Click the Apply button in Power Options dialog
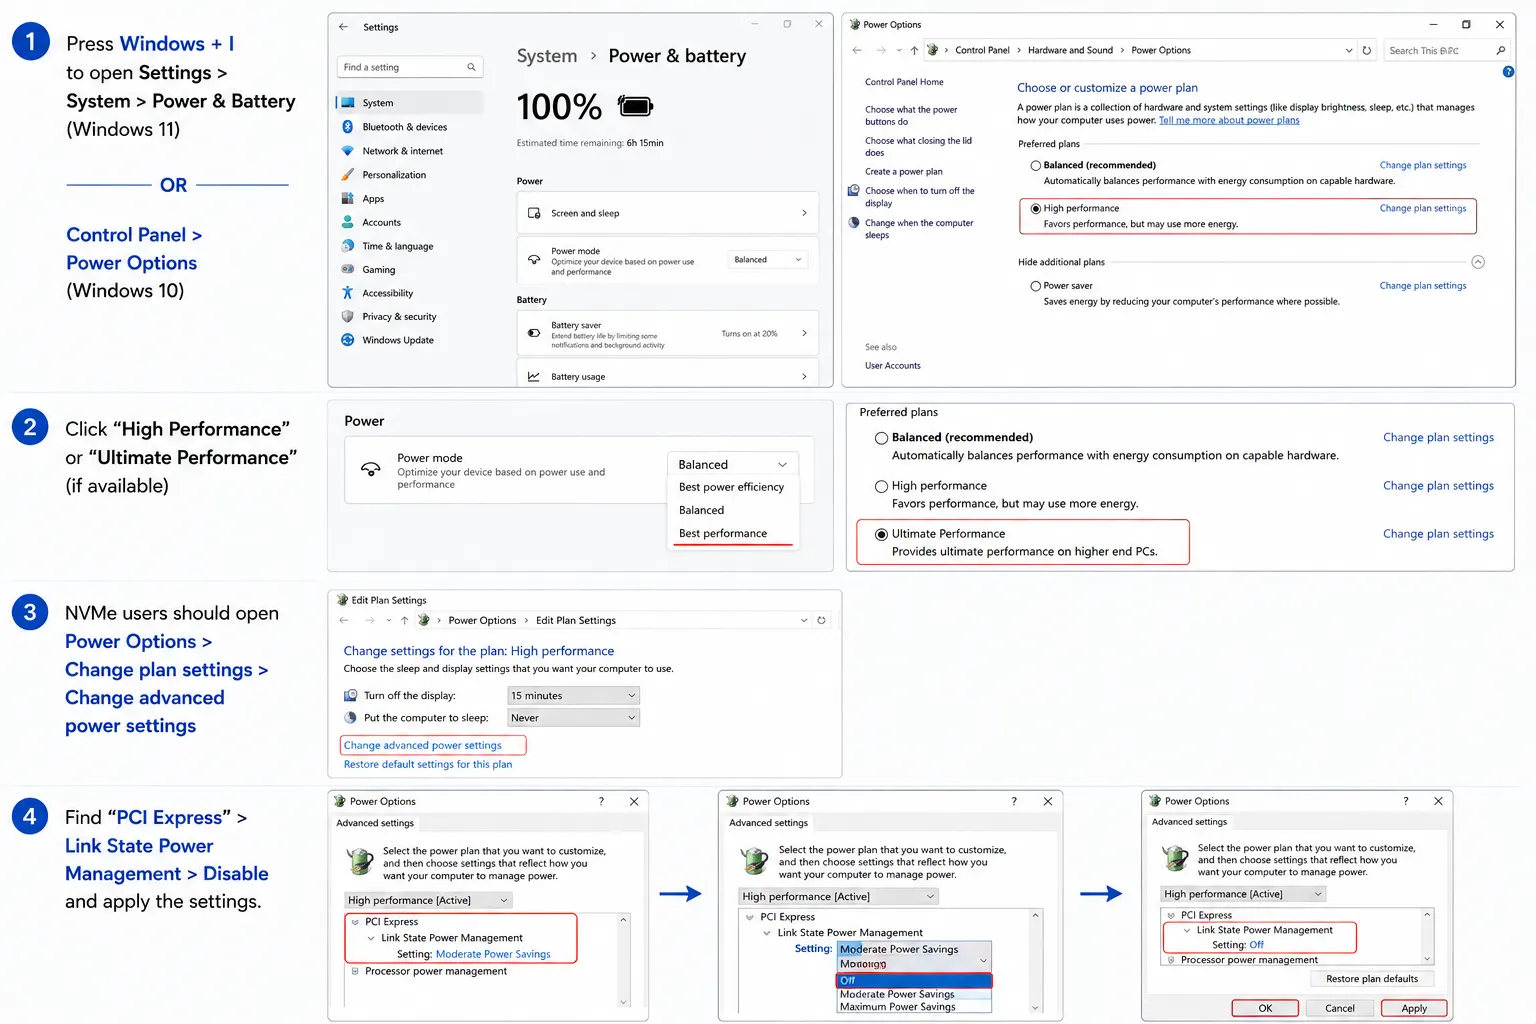1536x1024 pixels. [x=1414, y=1008]
